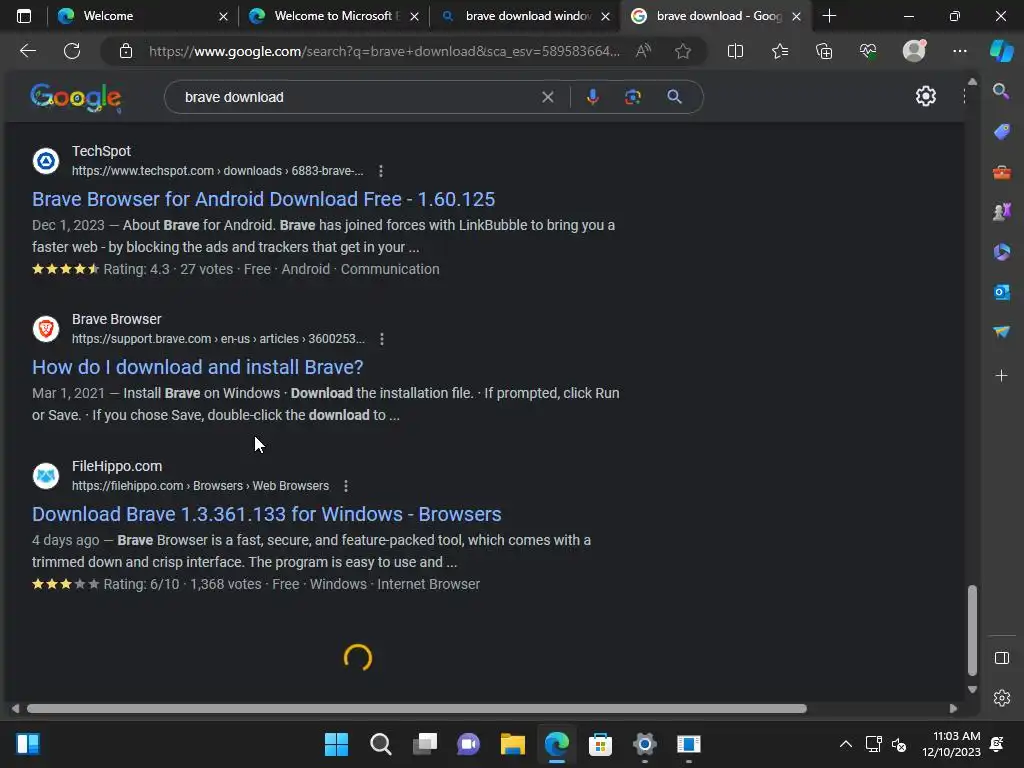Open File Explorer from taskbar
The image size is (1024, 768).
(x=513, y=744)
